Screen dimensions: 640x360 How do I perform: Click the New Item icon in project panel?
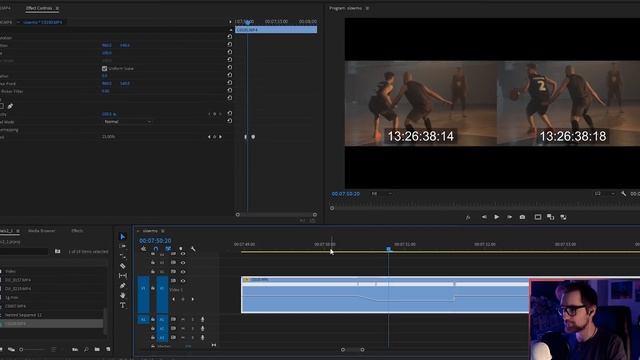(108, 349)
